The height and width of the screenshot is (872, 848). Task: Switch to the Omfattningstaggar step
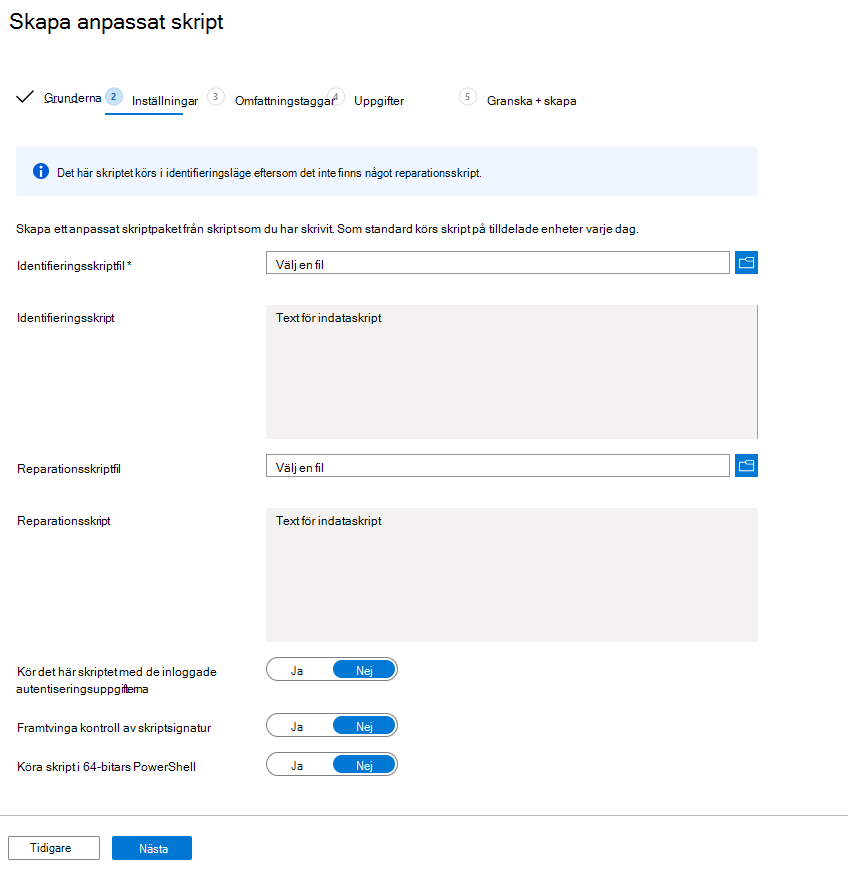[x=285, y=101]
